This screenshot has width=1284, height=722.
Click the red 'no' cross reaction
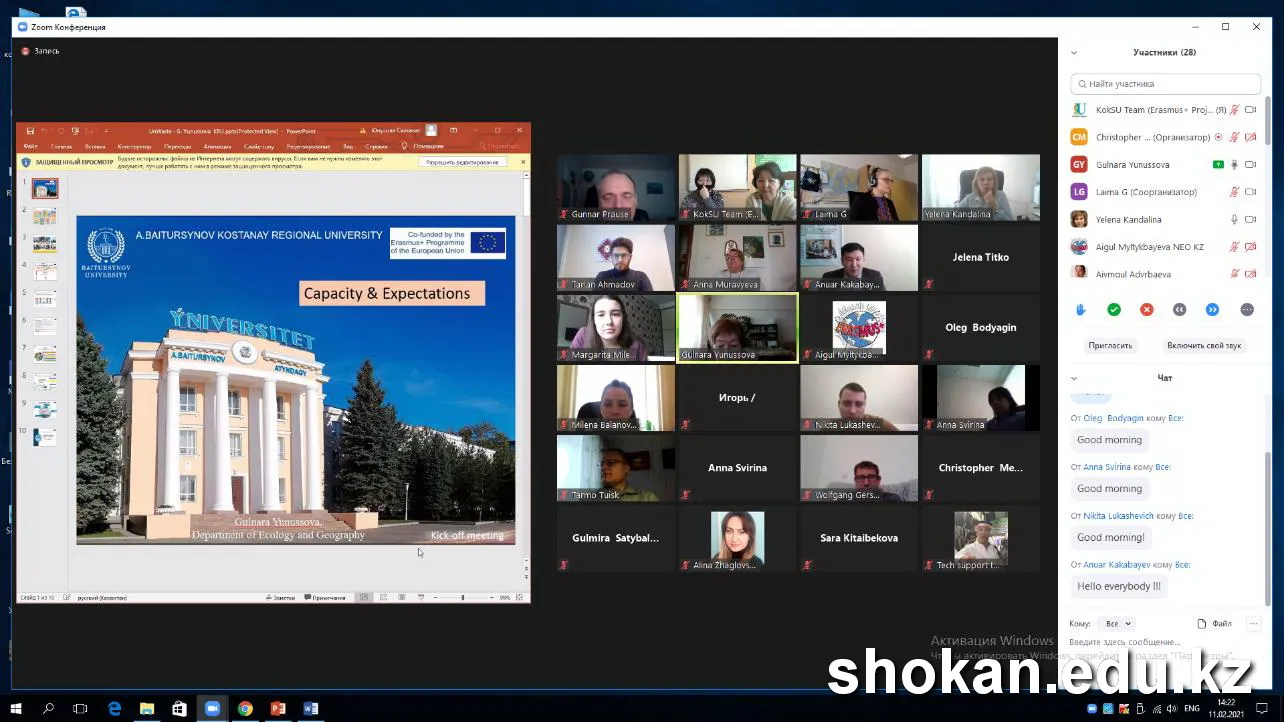point(1146,310)
